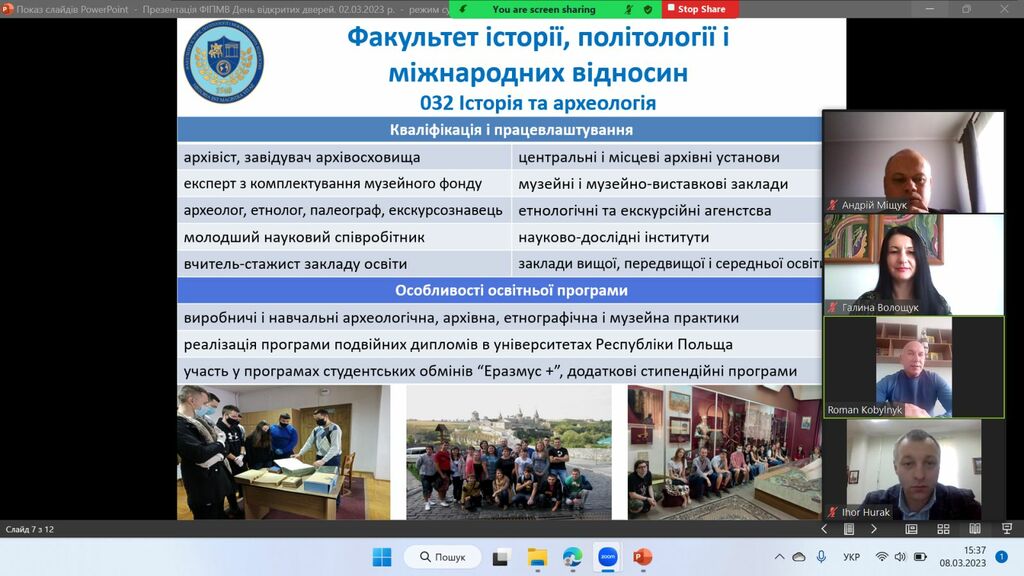The height and width of the screenshot is (576, 1024).
Task: Expand hidden system tray icons chevron
Action: pyautogui.click(x=780, y=557)
